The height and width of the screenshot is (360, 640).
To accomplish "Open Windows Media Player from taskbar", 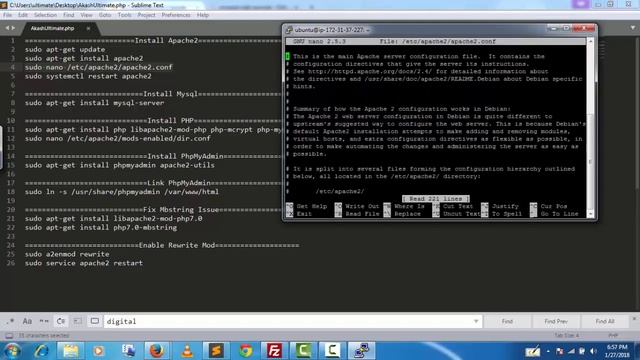I will click(99, 351).
